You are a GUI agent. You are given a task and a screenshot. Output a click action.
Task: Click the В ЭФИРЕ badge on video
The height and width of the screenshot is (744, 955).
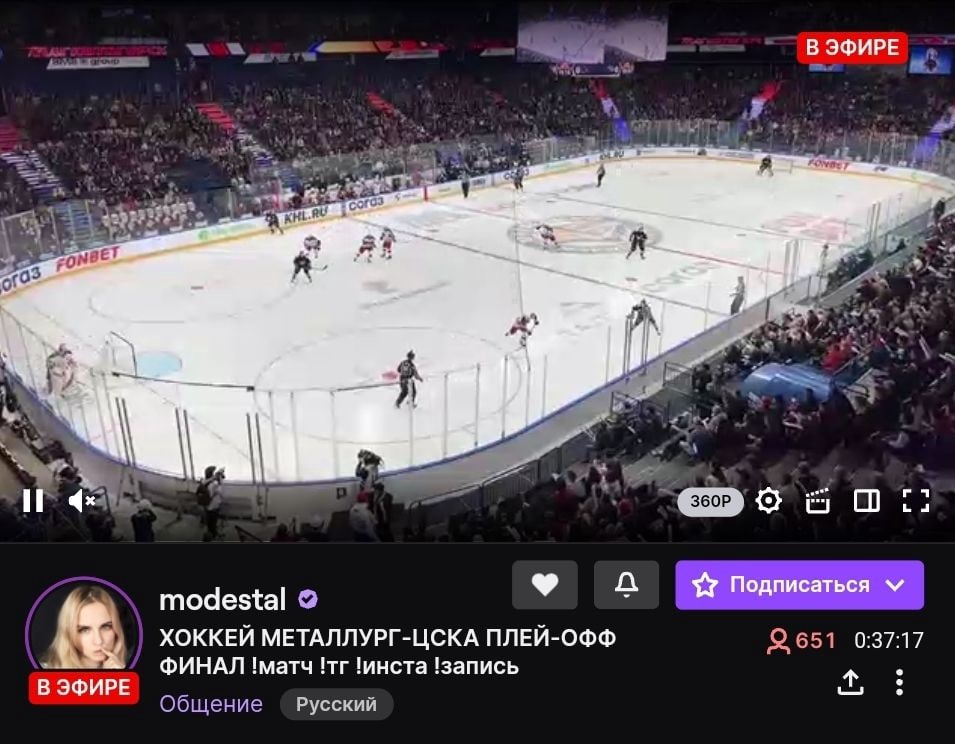[x=852, y=47]
